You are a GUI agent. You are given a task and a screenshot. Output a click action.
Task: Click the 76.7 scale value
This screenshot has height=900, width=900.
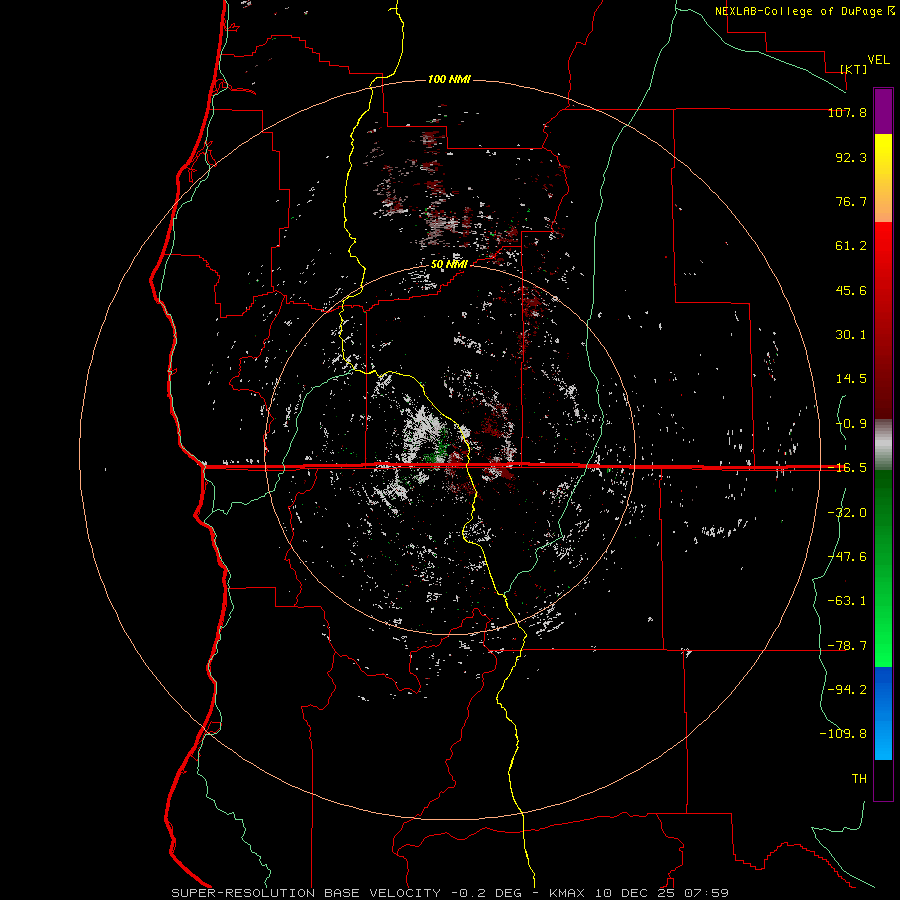(851, 201)
